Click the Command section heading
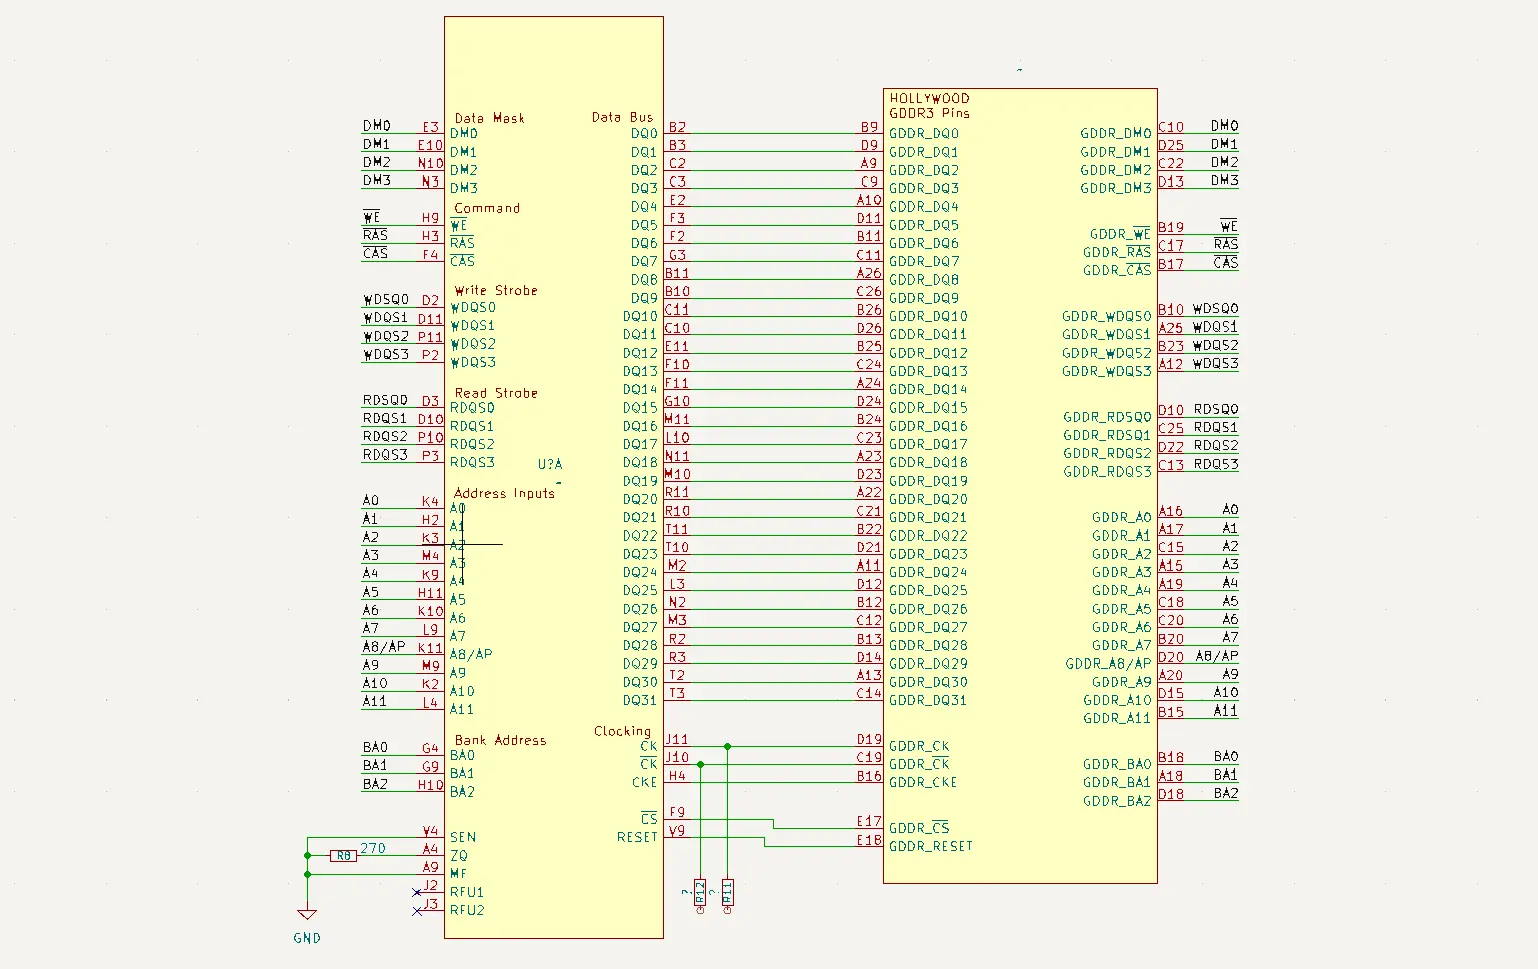 pos(487,208)
